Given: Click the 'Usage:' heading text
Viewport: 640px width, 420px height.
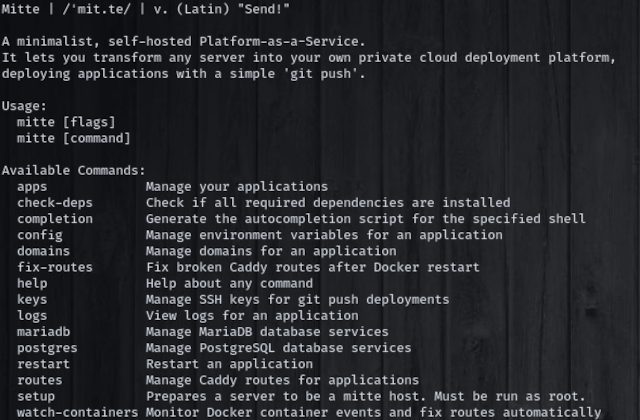Looking at the screenshot, I should click(24, 105).
